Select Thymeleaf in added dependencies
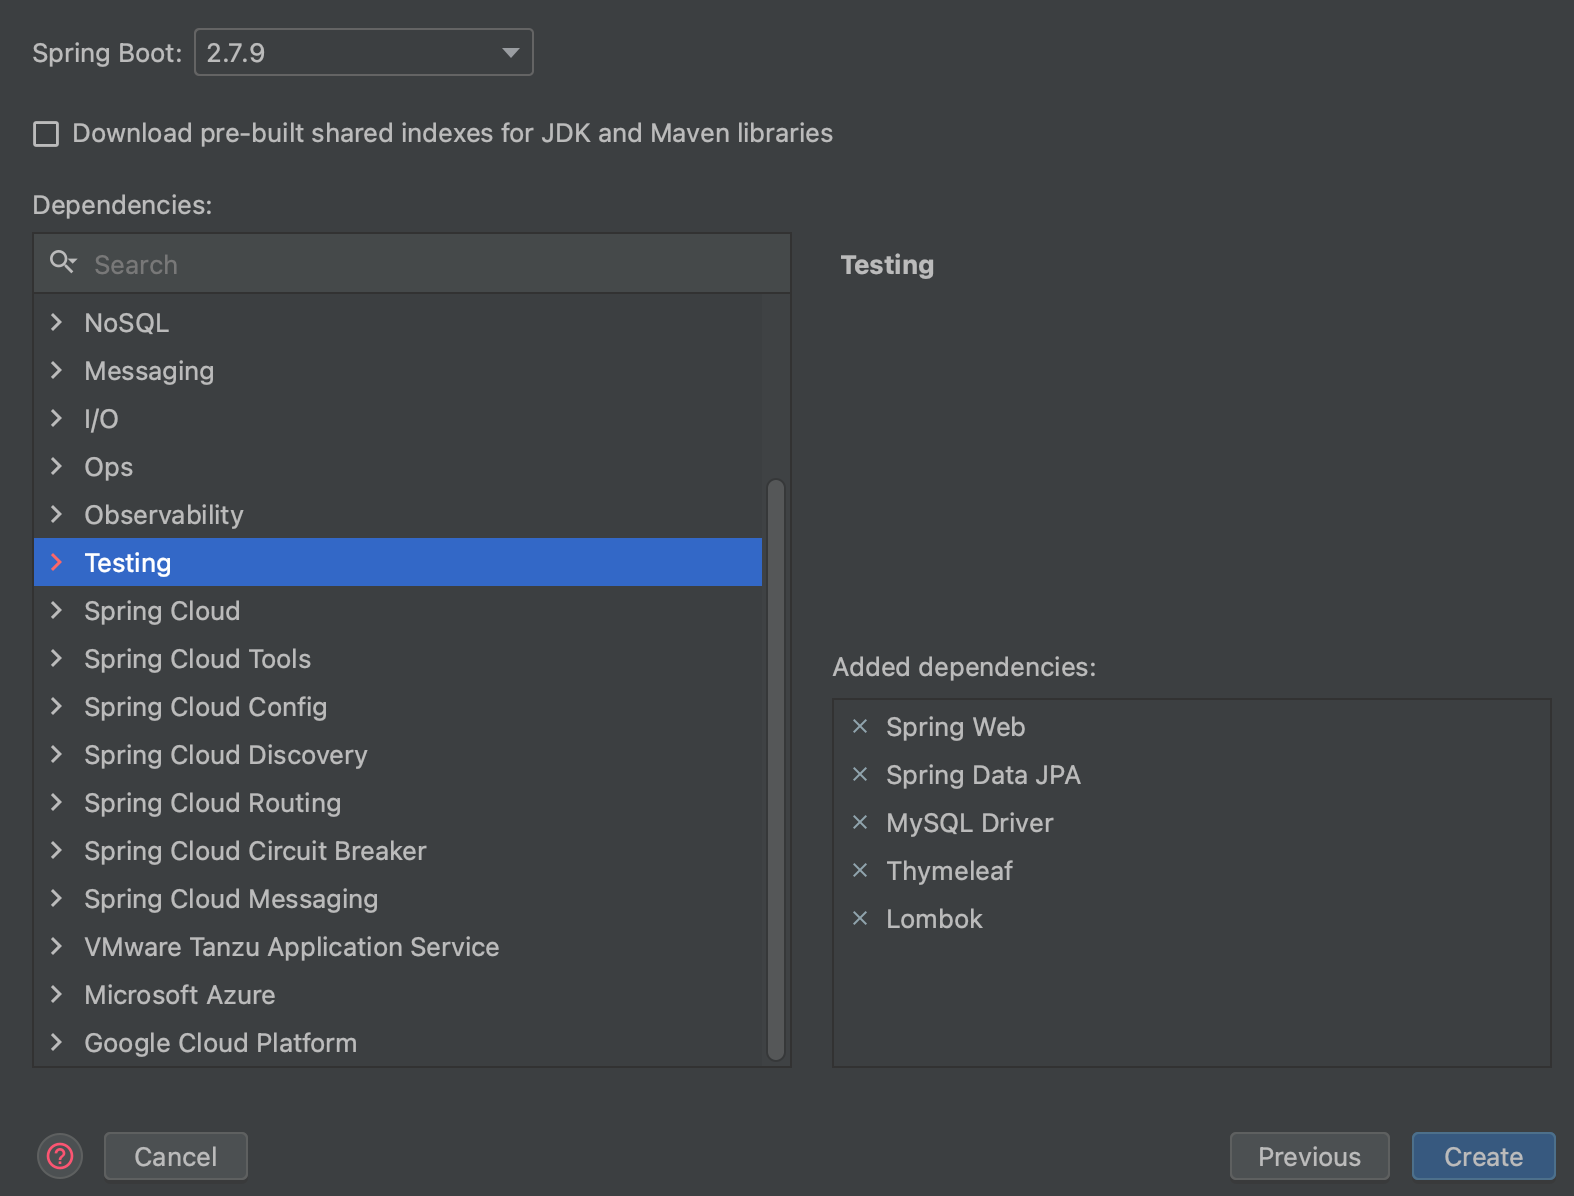This screenshot has width=1574, height=1196. [950, 871]
